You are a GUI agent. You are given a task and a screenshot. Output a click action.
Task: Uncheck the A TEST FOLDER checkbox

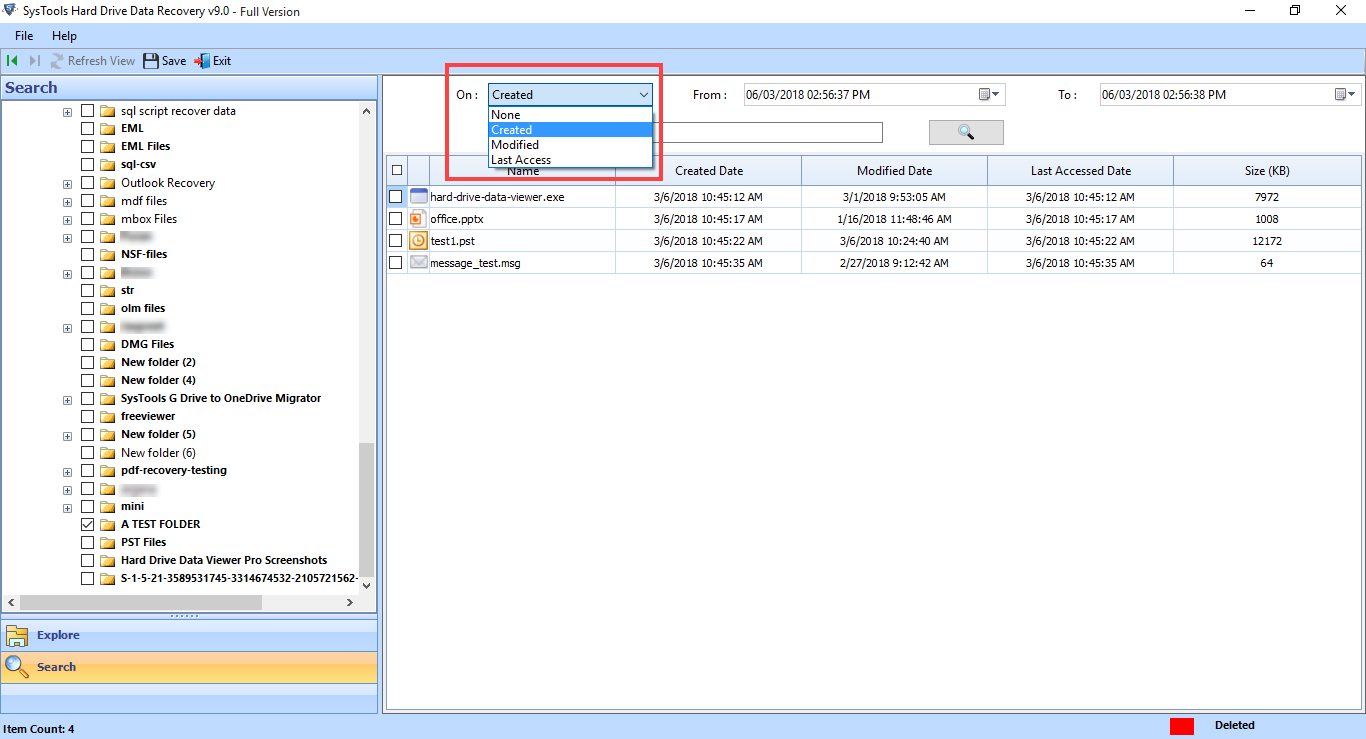[87, 524]
